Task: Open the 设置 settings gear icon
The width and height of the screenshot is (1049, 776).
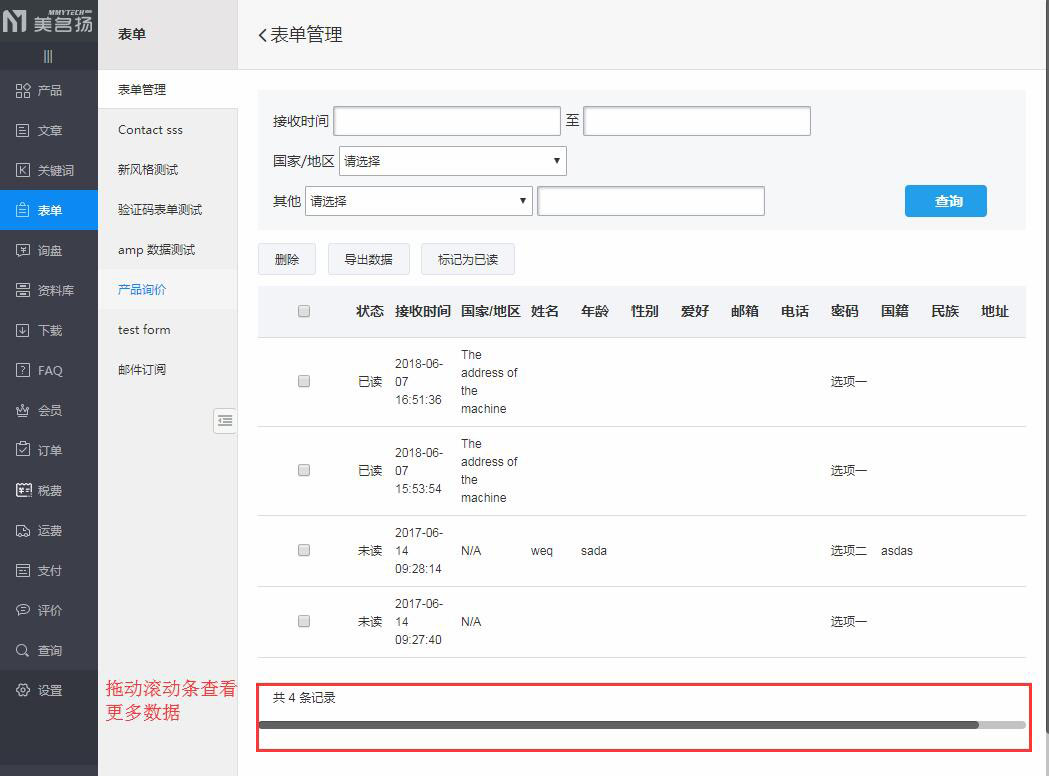Action: (x=23, y=691)
